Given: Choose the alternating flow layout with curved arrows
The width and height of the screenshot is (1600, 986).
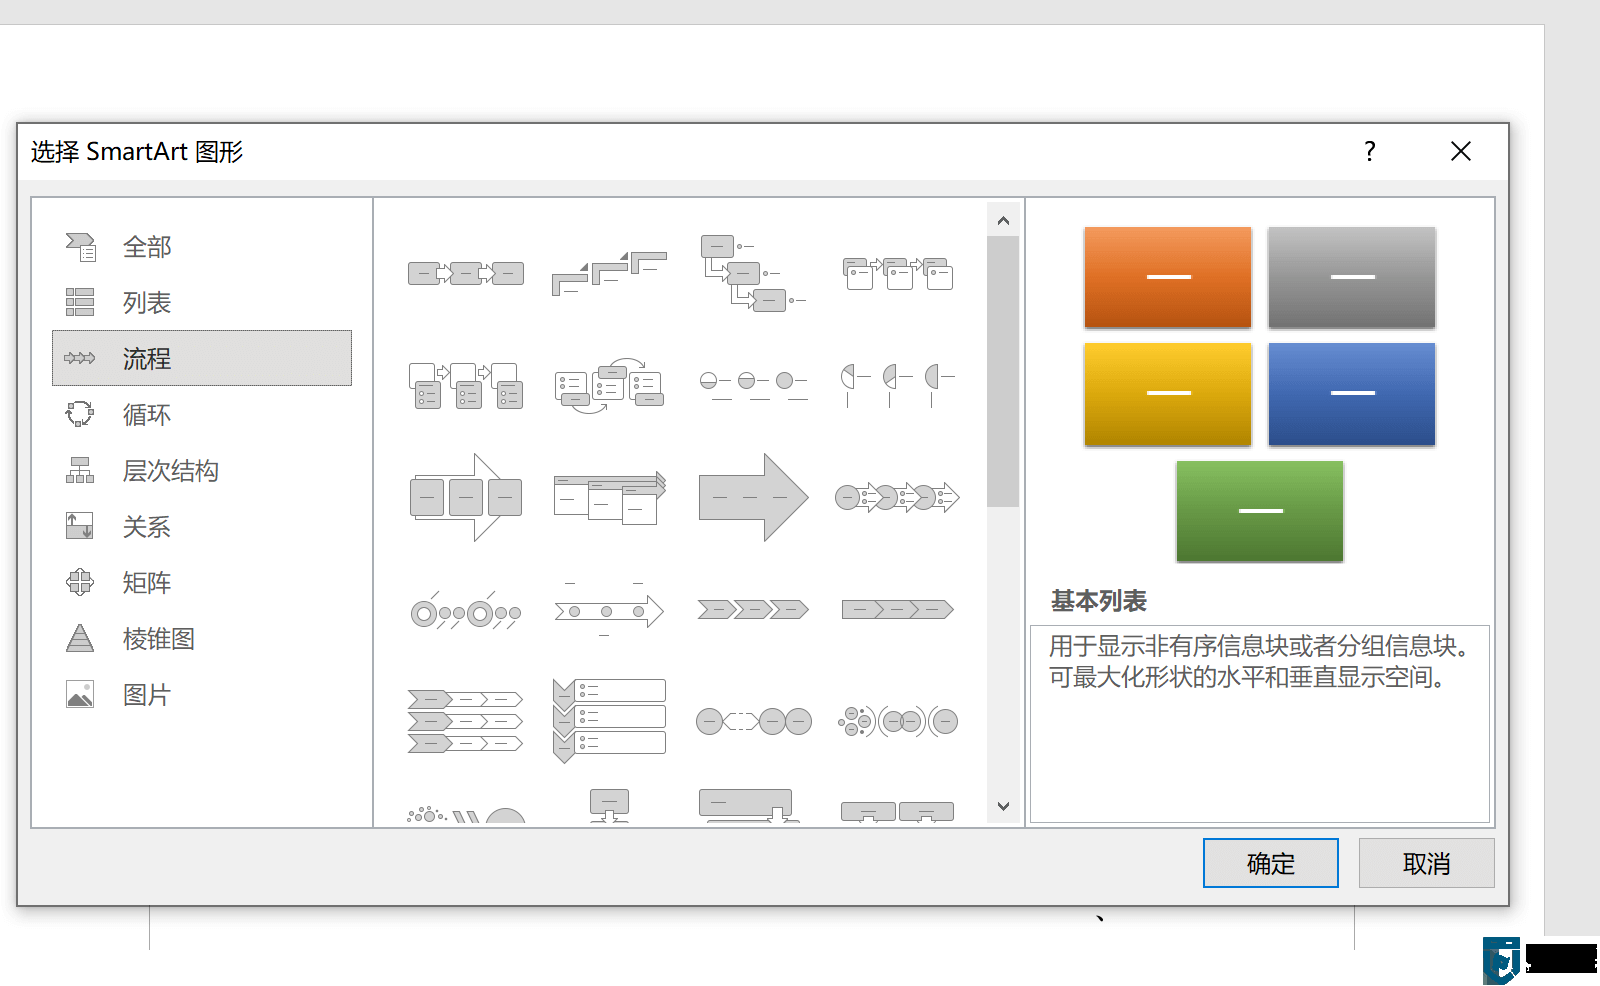Looking at the screenshot, I should (609, 385).
